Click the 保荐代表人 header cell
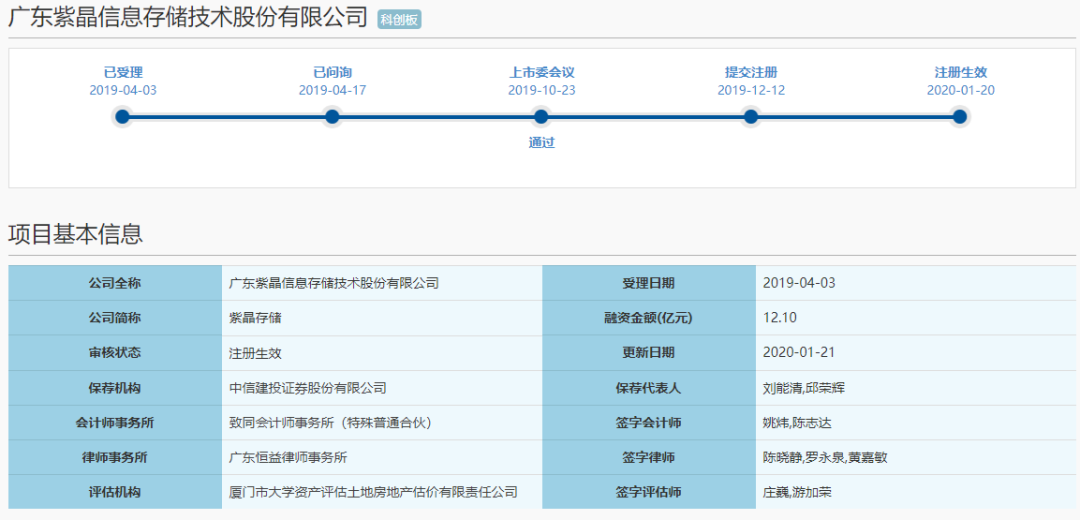Viewport: 1080px width, 520px height. (x=650, y=388)
